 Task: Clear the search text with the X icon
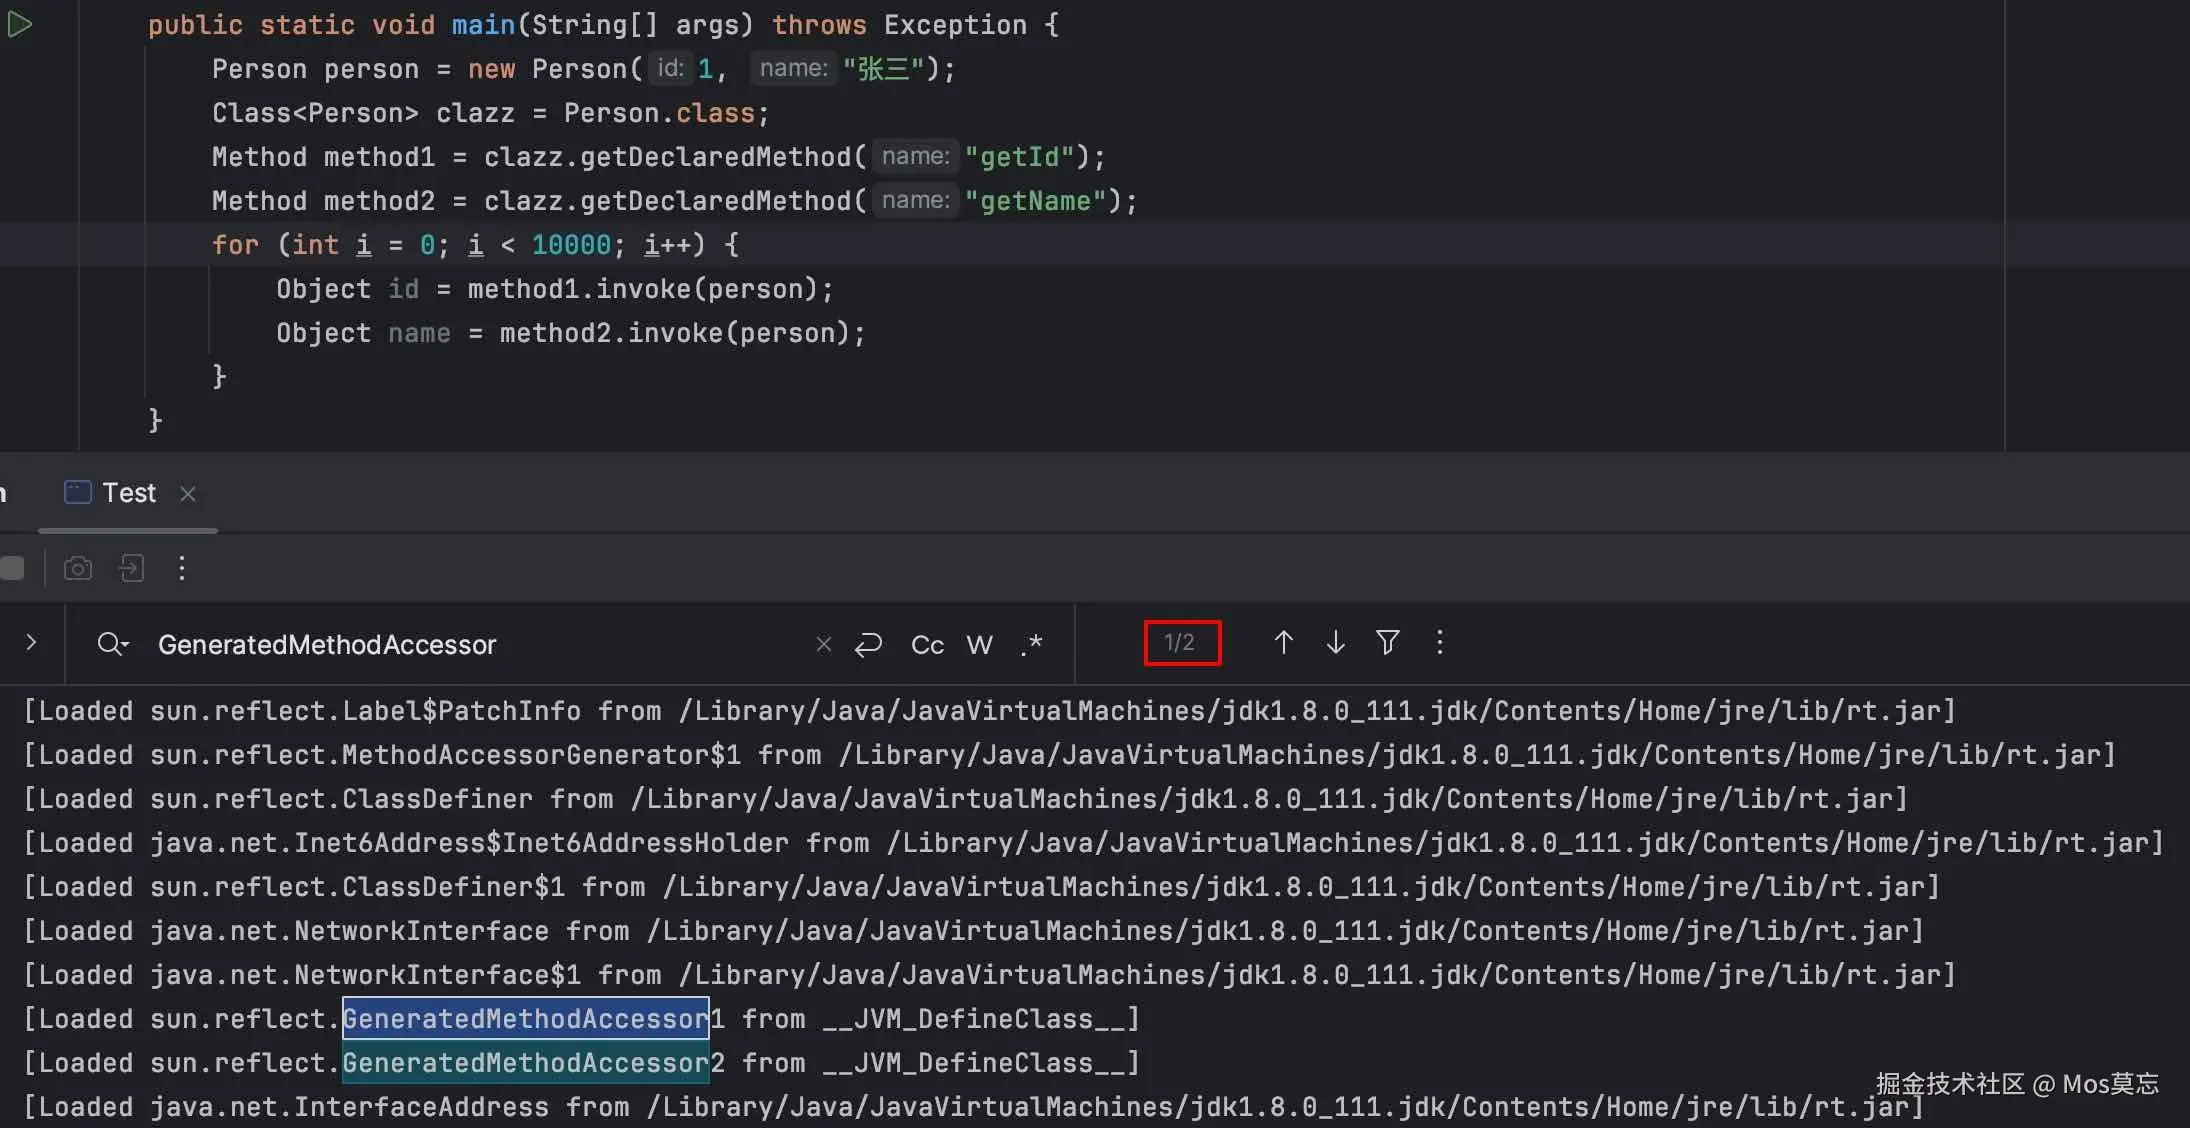823,645
